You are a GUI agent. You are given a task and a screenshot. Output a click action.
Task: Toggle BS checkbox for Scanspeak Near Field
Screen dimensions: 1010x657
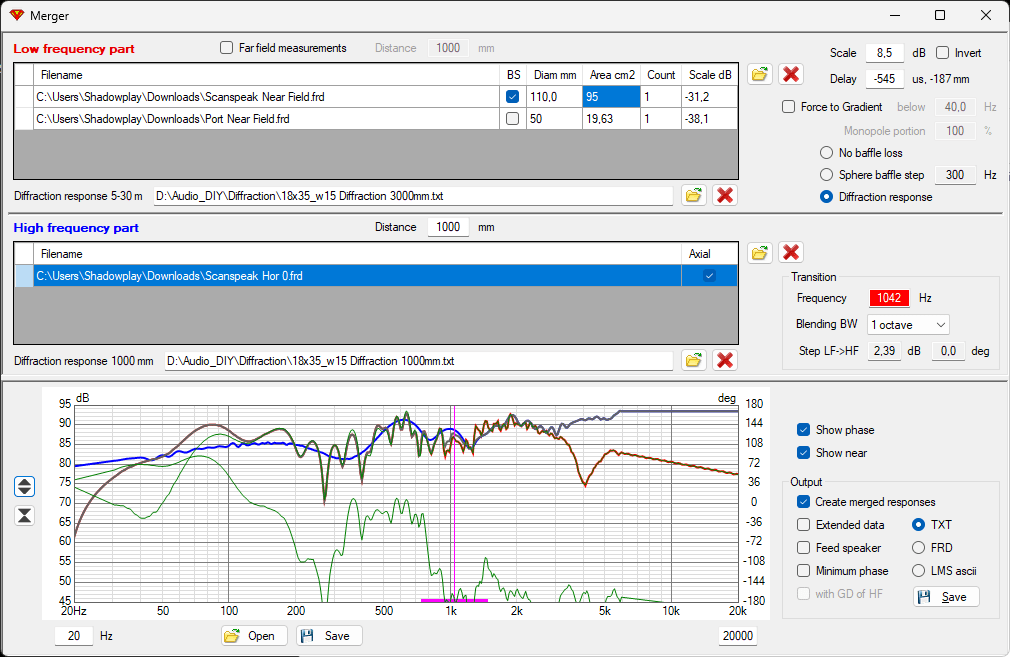[x=513, y=97]
